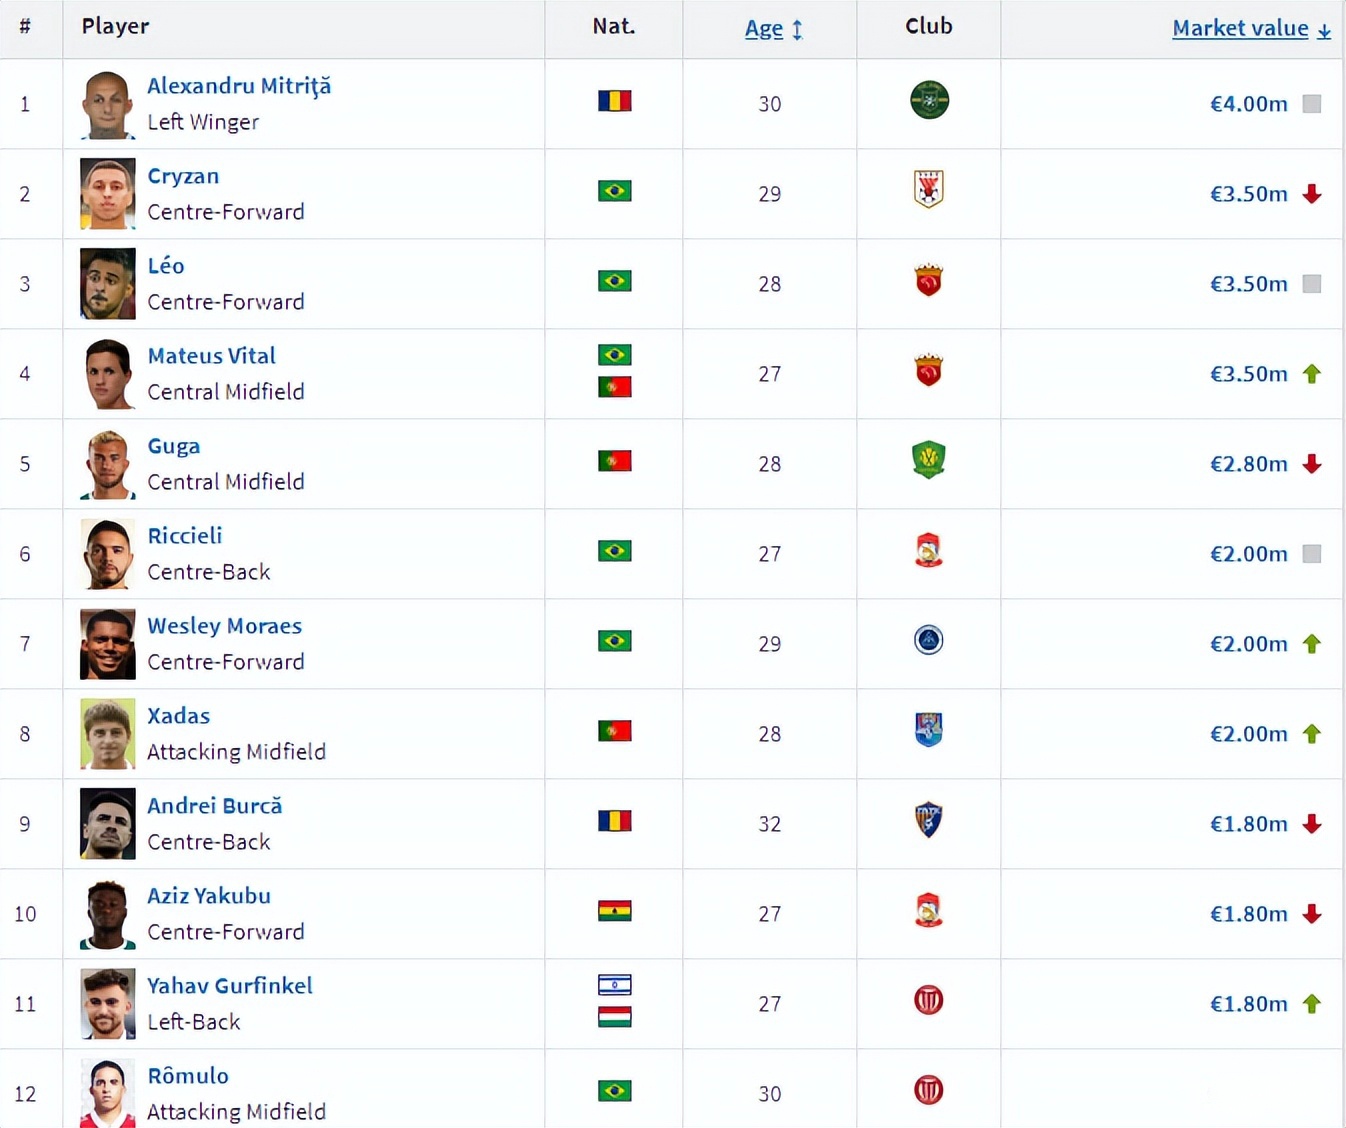Click Wesley Moraes's player photo
The image size is (1346, 1128).
click(x=107, y=644)
